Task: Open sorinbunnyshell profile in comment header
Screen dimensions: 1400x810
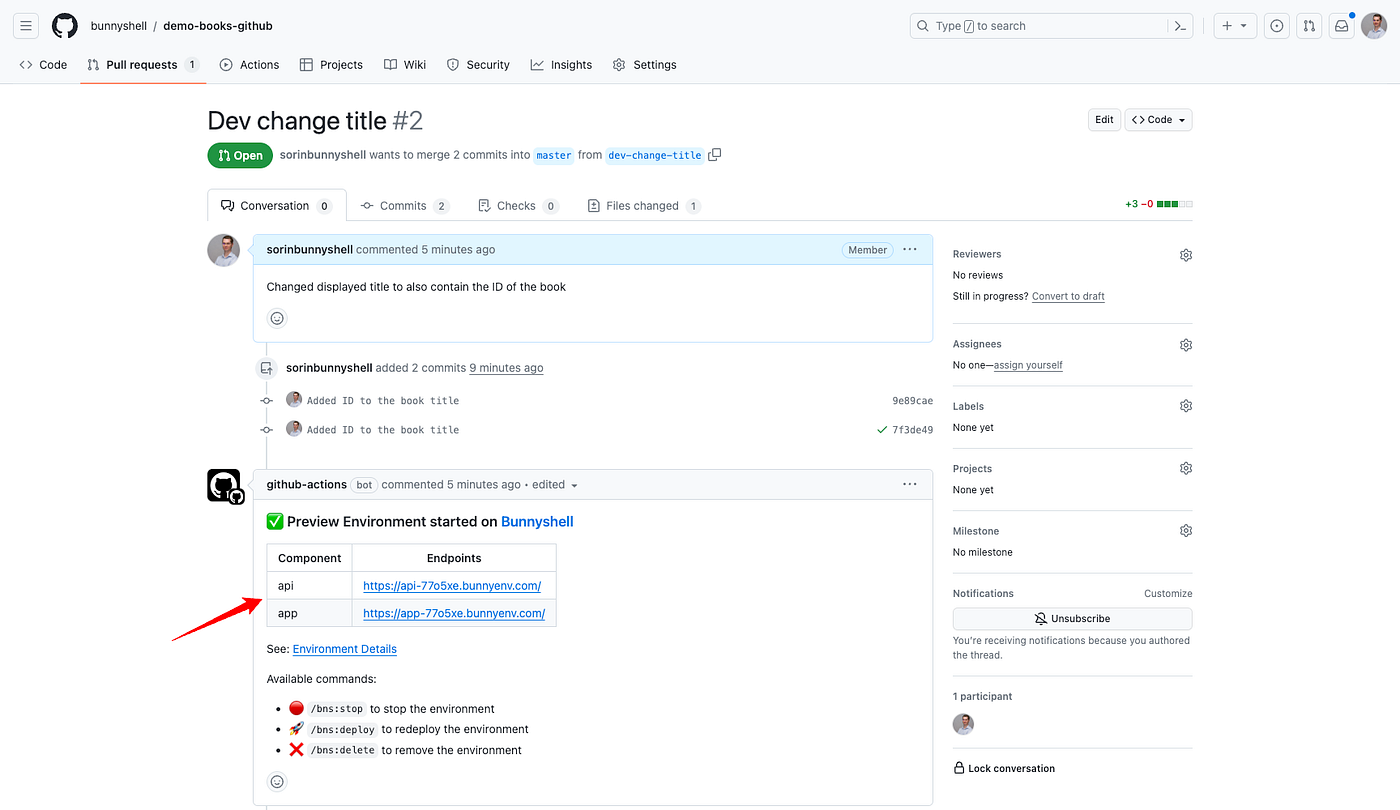Action: pyautogui.click(x=310, y=250)
